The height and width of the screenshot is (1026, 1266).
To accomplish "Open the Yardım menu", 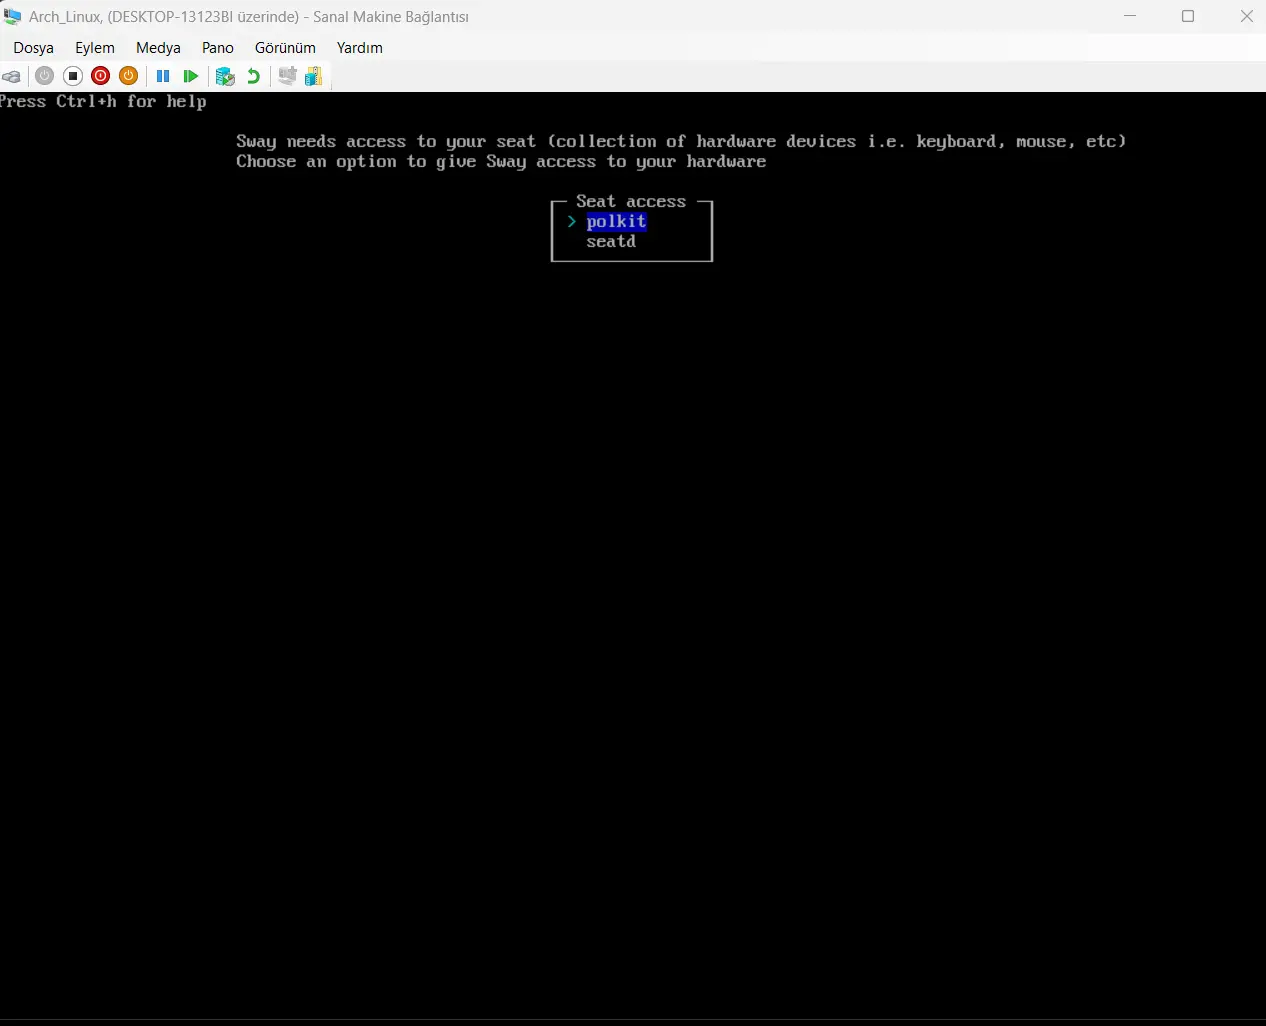I will pos(360,48).
